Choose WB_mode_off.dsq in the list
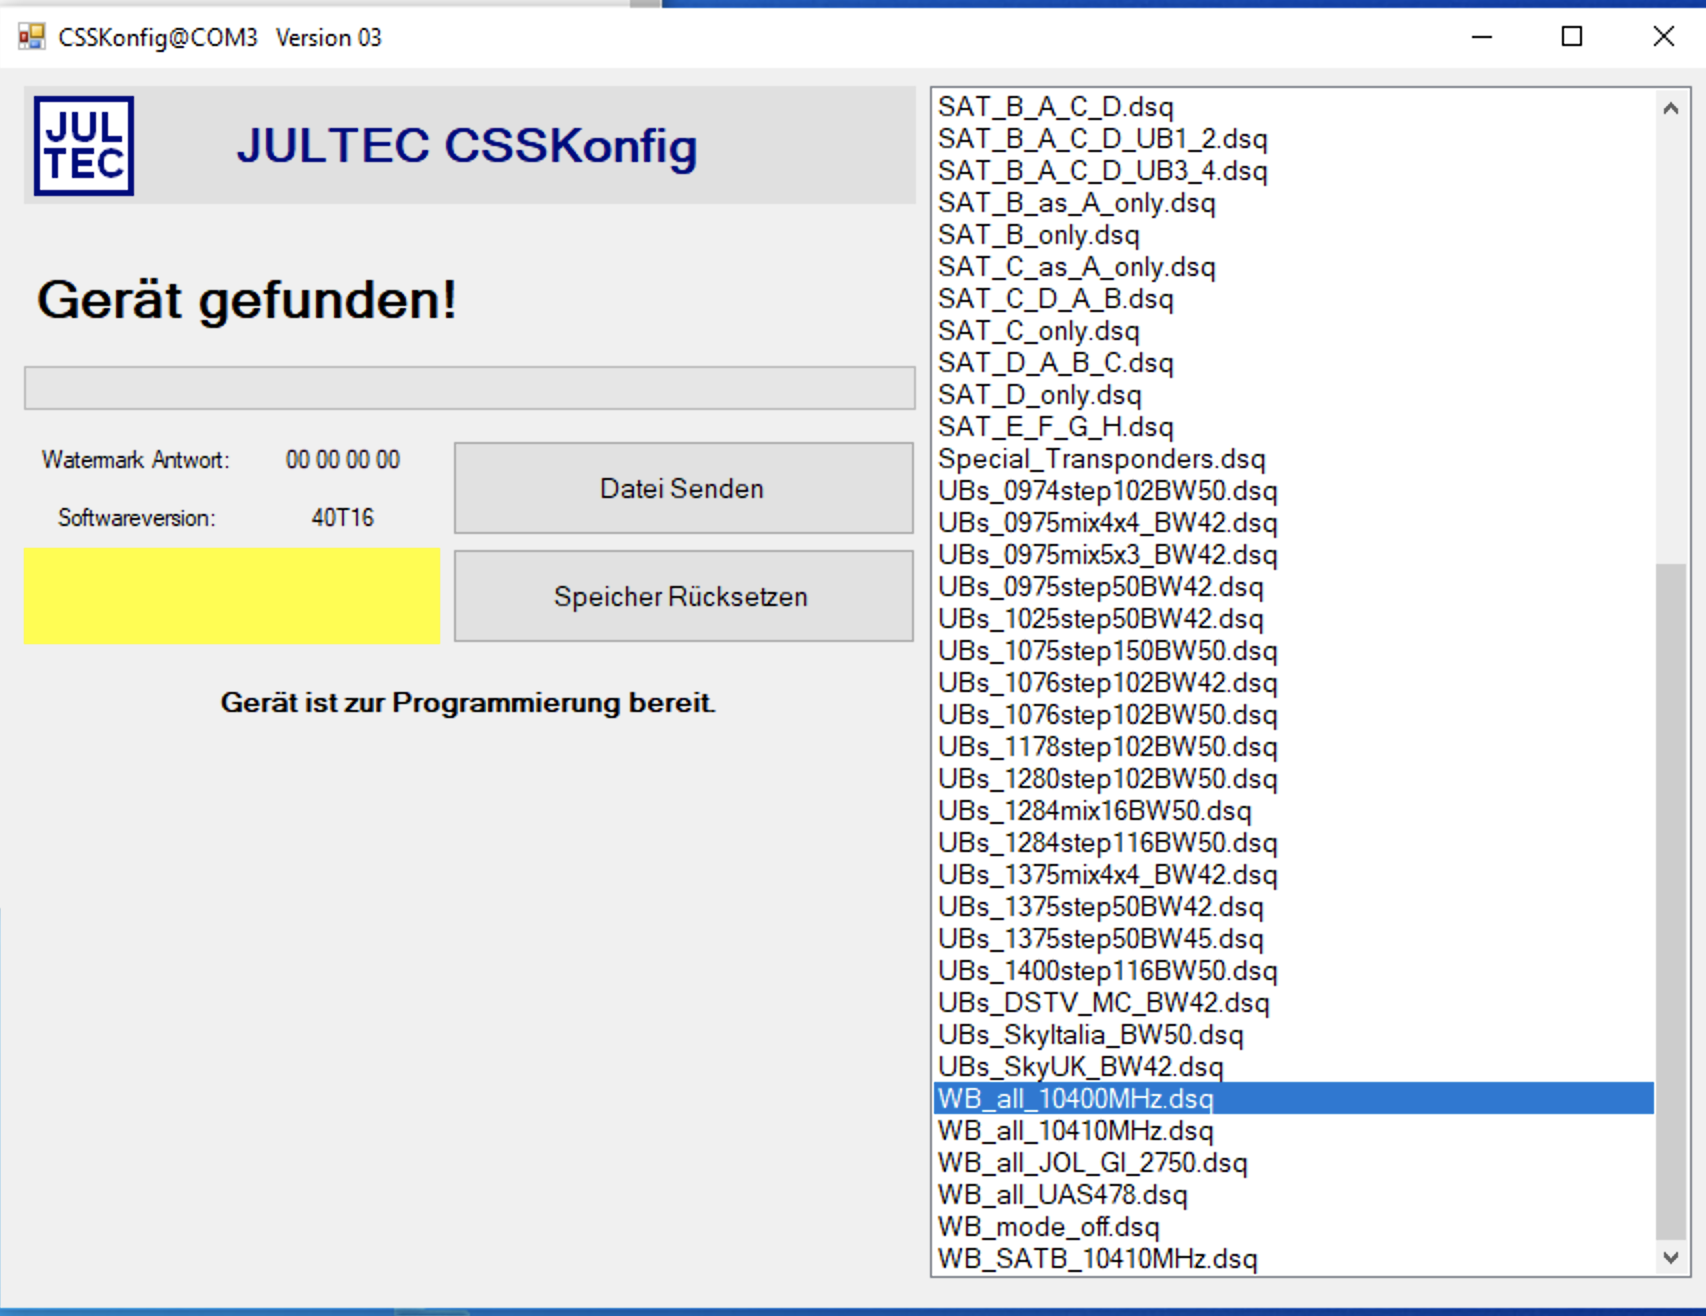The width and height of the screenshot is (1706, 1316). (x=1048, y=1227)
